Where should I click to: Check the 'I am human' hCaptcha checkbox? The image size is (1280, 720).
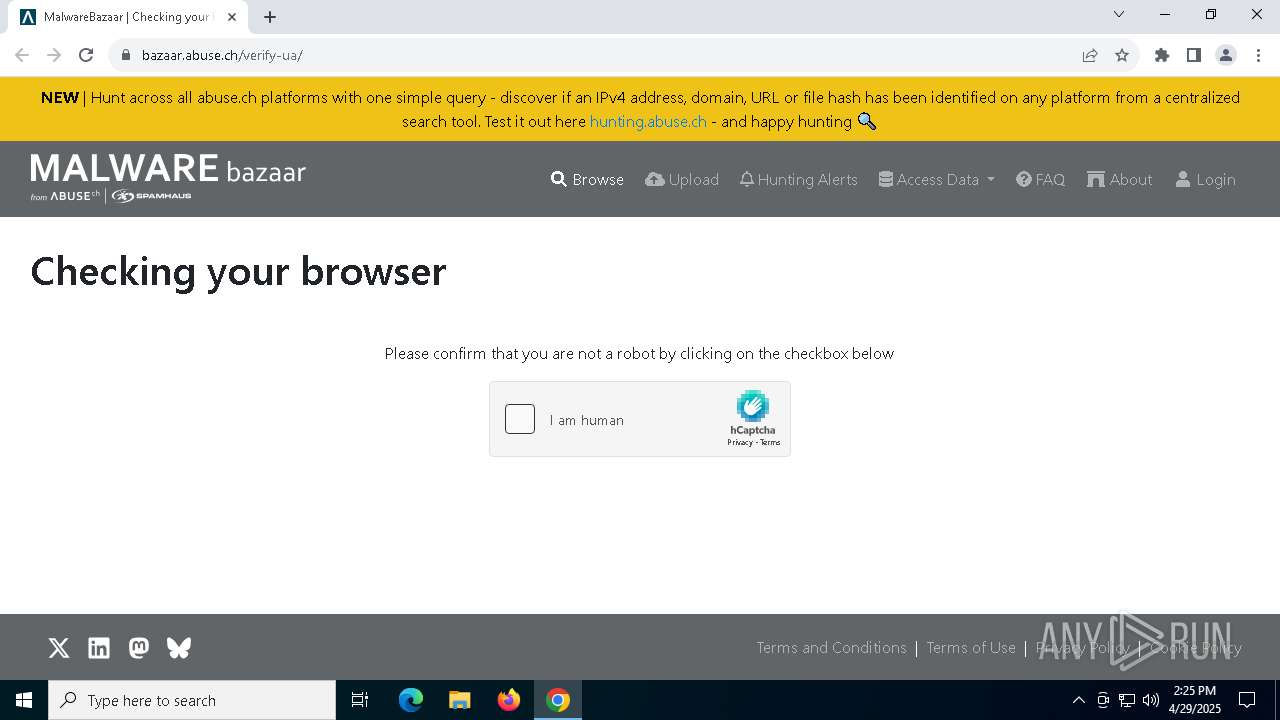[520, 419]
